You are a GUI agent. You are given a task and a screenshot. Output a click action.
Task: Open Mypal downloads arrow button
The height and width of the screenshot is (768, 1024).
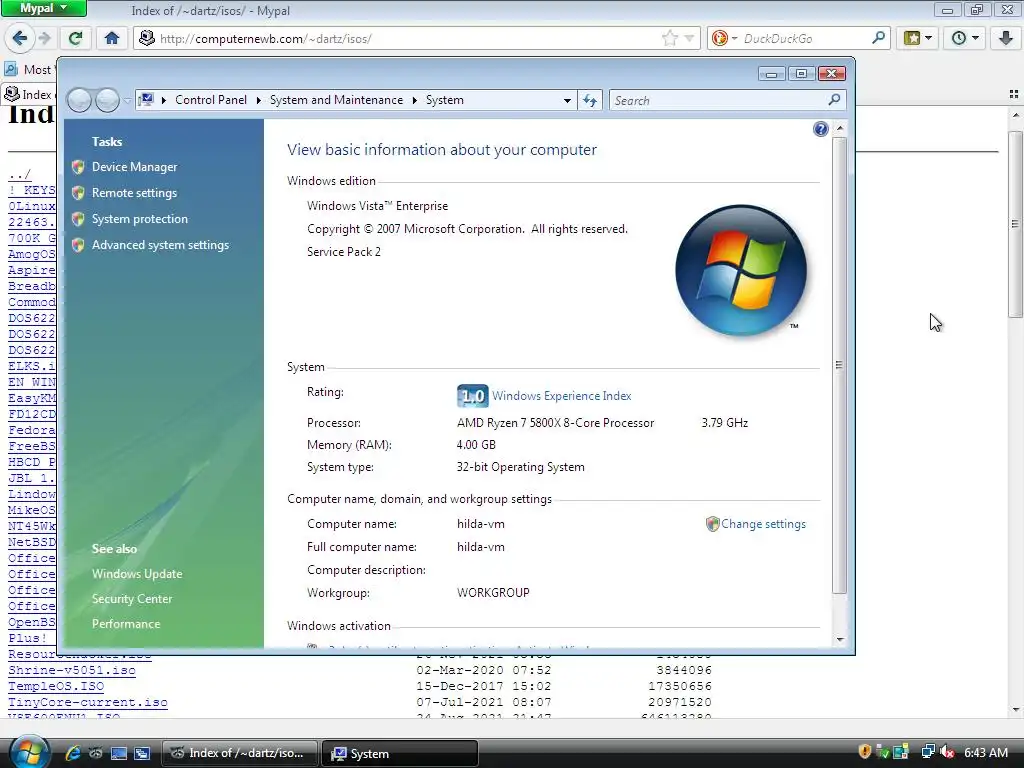(1006, 39)
